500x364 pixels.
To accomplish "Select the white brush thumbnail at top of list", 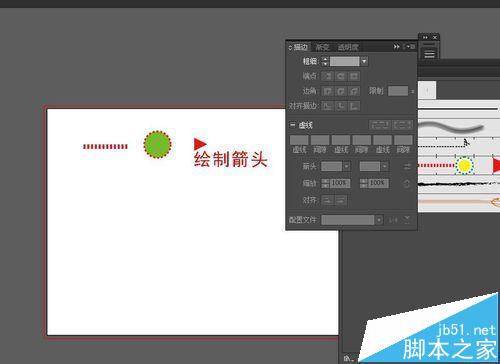I will (427, 90).
